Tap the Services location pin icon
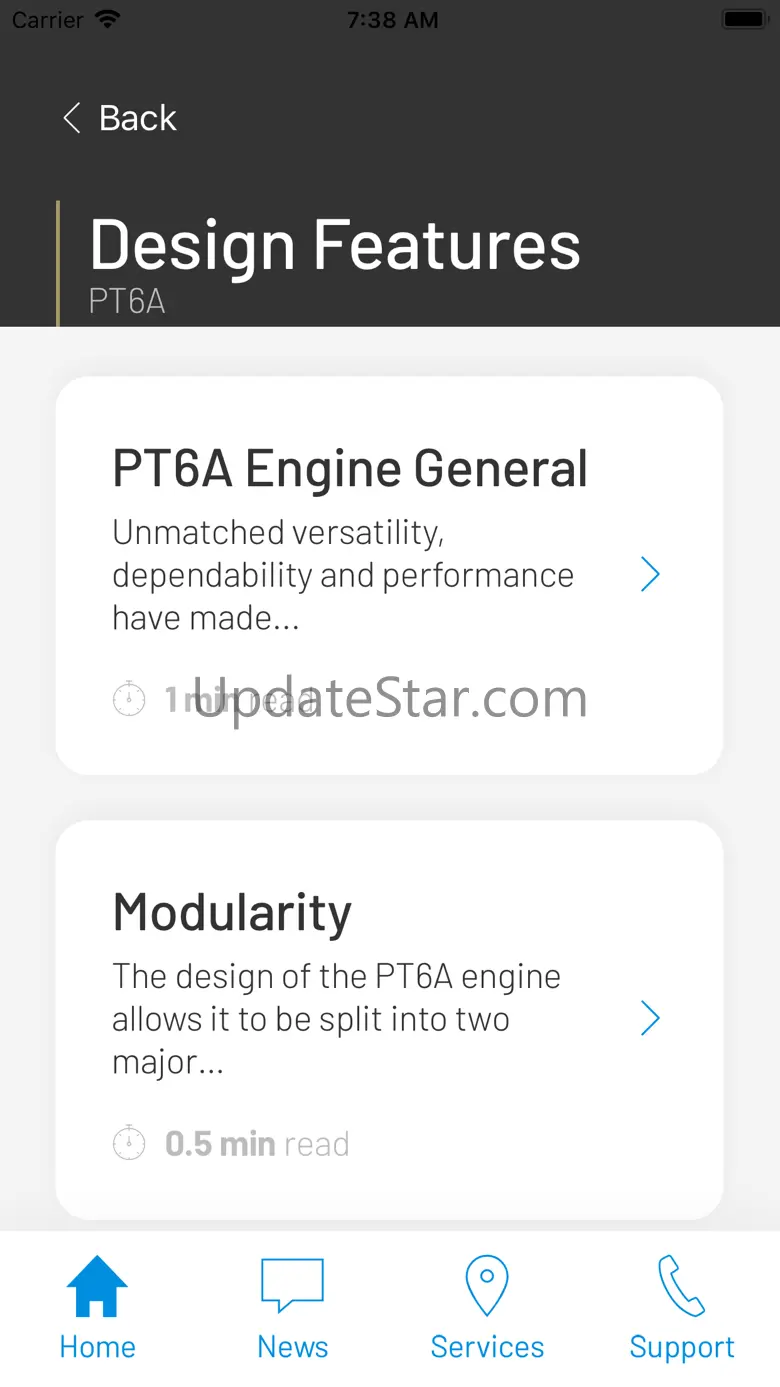 (x=487, y=1286)
